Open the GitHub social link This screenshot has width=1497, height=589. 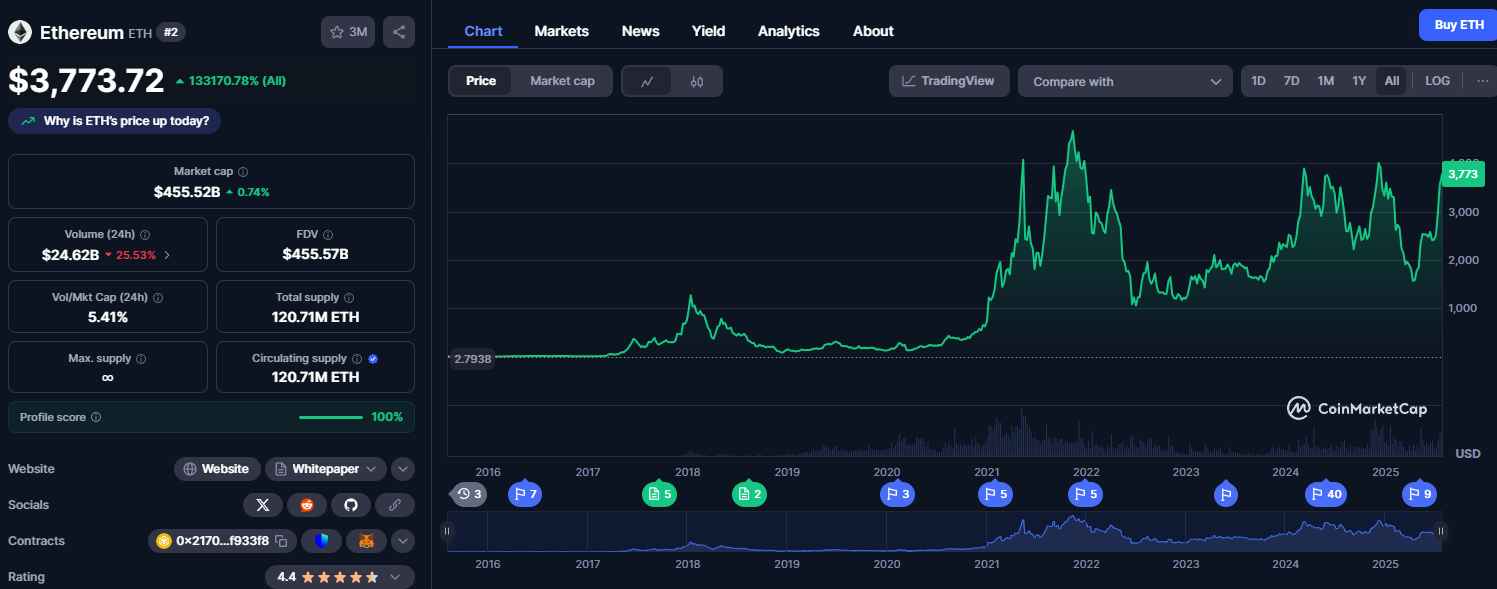pos(351,505)
